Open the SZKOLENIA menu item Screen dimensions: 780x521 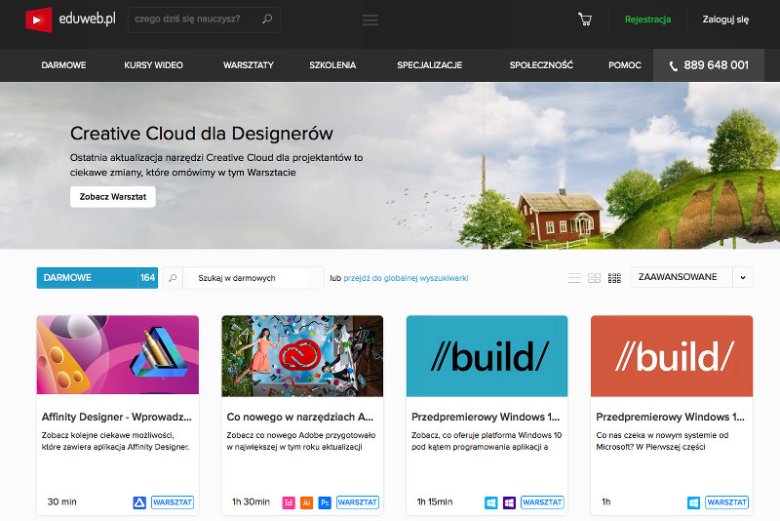tap(332, 65)
